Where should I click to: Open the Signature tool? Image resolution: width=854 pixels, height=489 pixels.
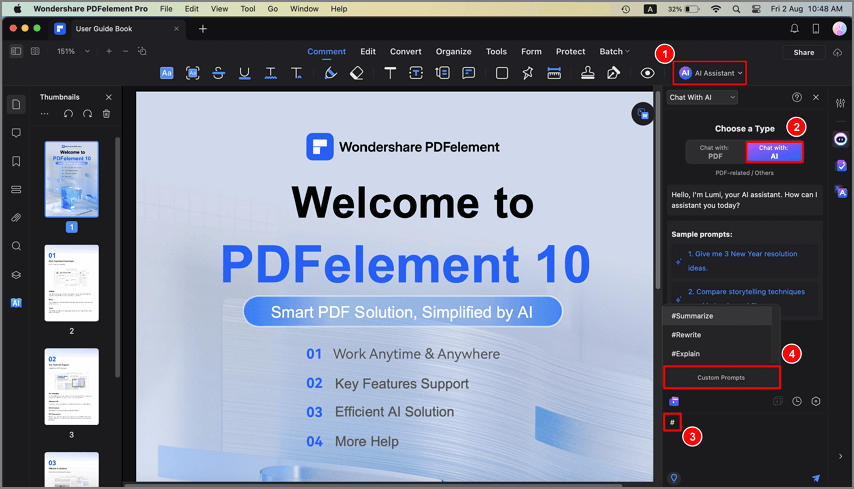tap(614, 73)
